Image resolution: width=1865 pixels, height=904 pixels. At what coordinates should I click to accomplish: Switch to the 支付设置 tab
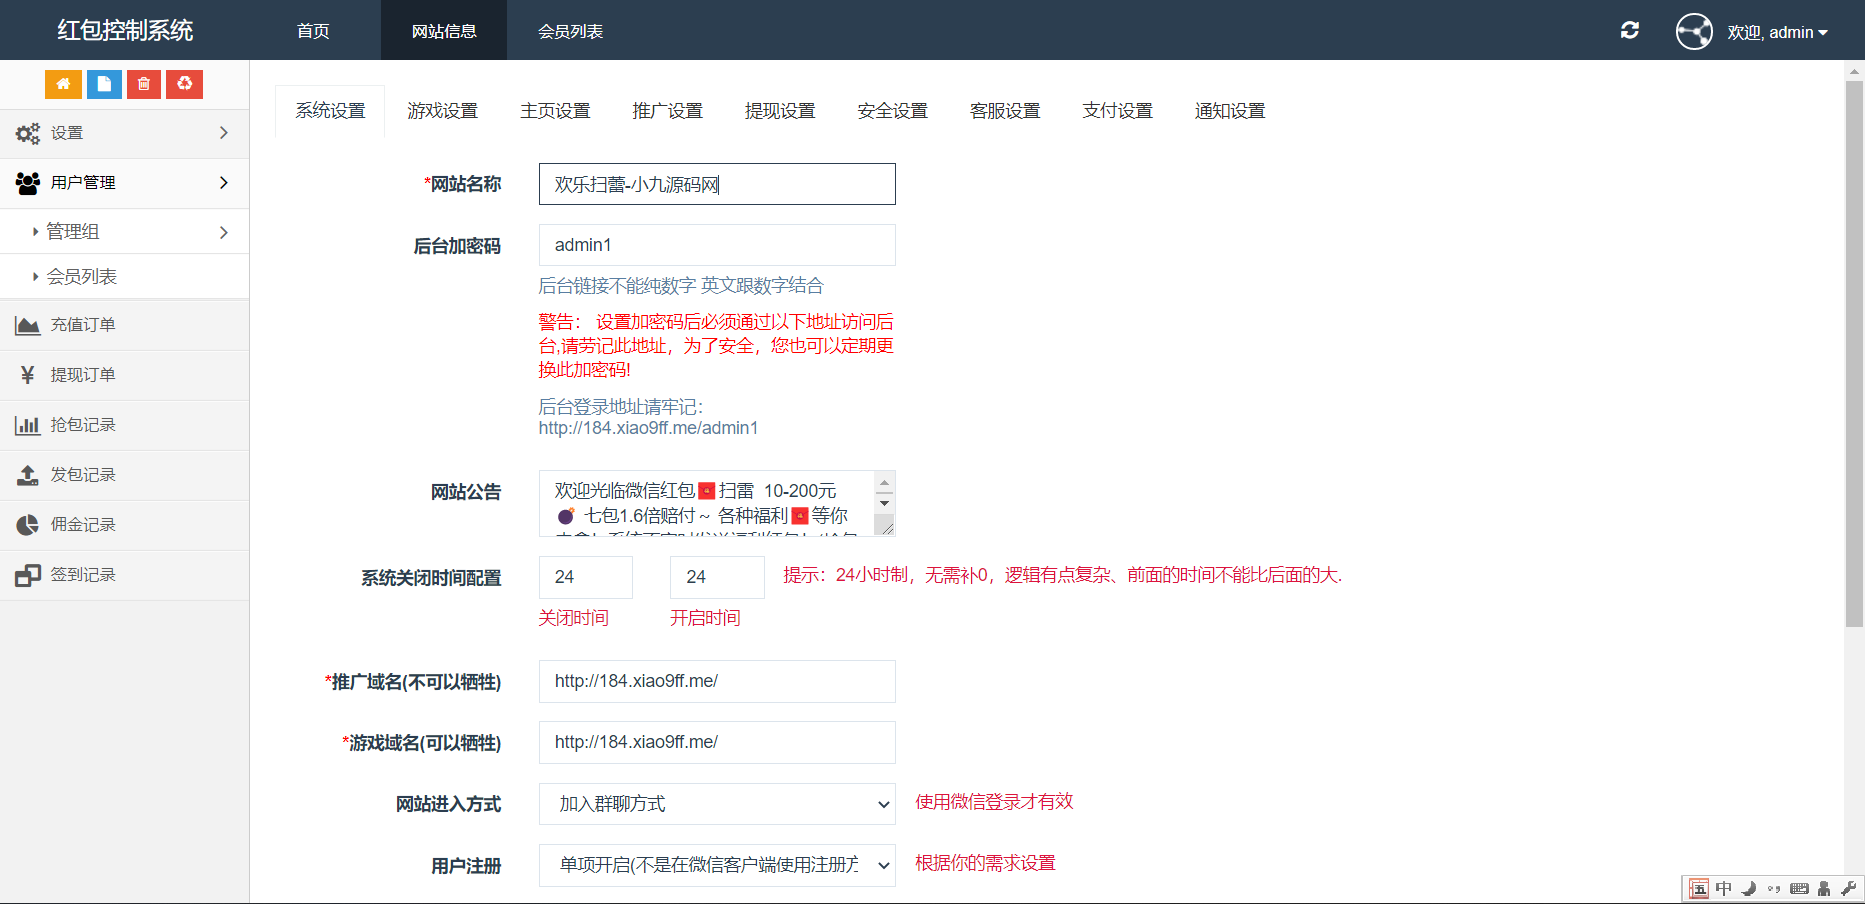(1117, 111)
